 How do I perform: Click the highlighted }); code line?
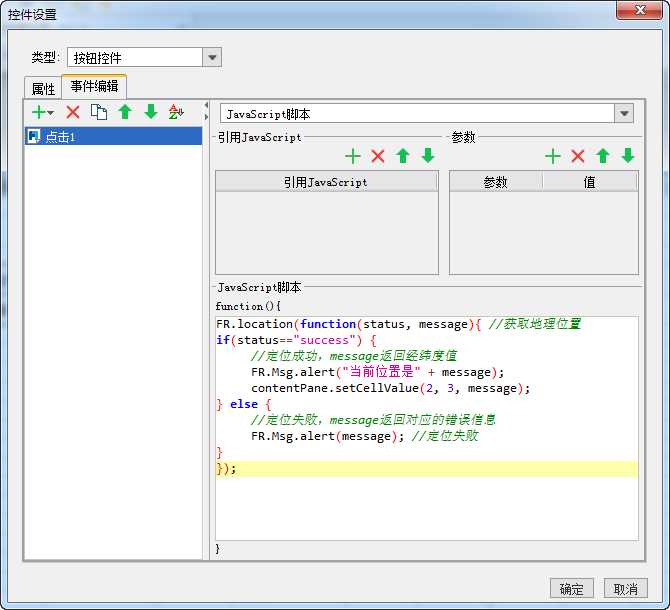pyautogui.click(x=427, y=469)
